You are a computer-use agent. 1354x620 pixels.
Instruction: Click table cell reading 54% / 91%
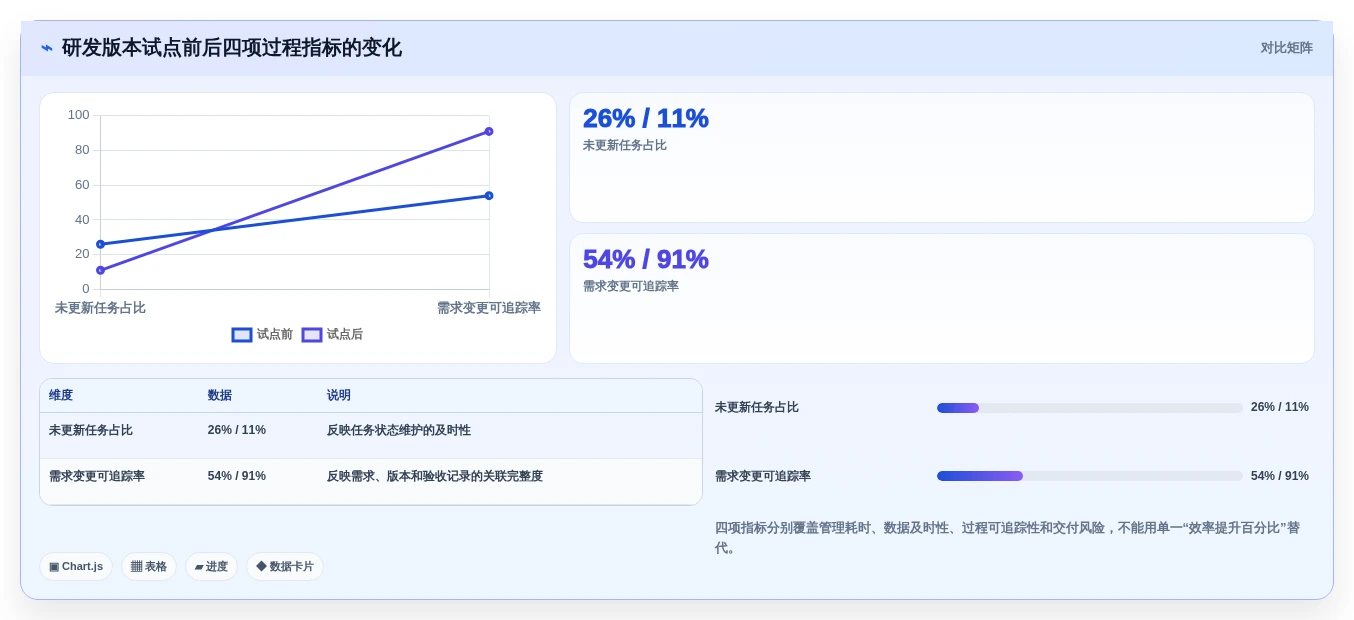[237, 476]
